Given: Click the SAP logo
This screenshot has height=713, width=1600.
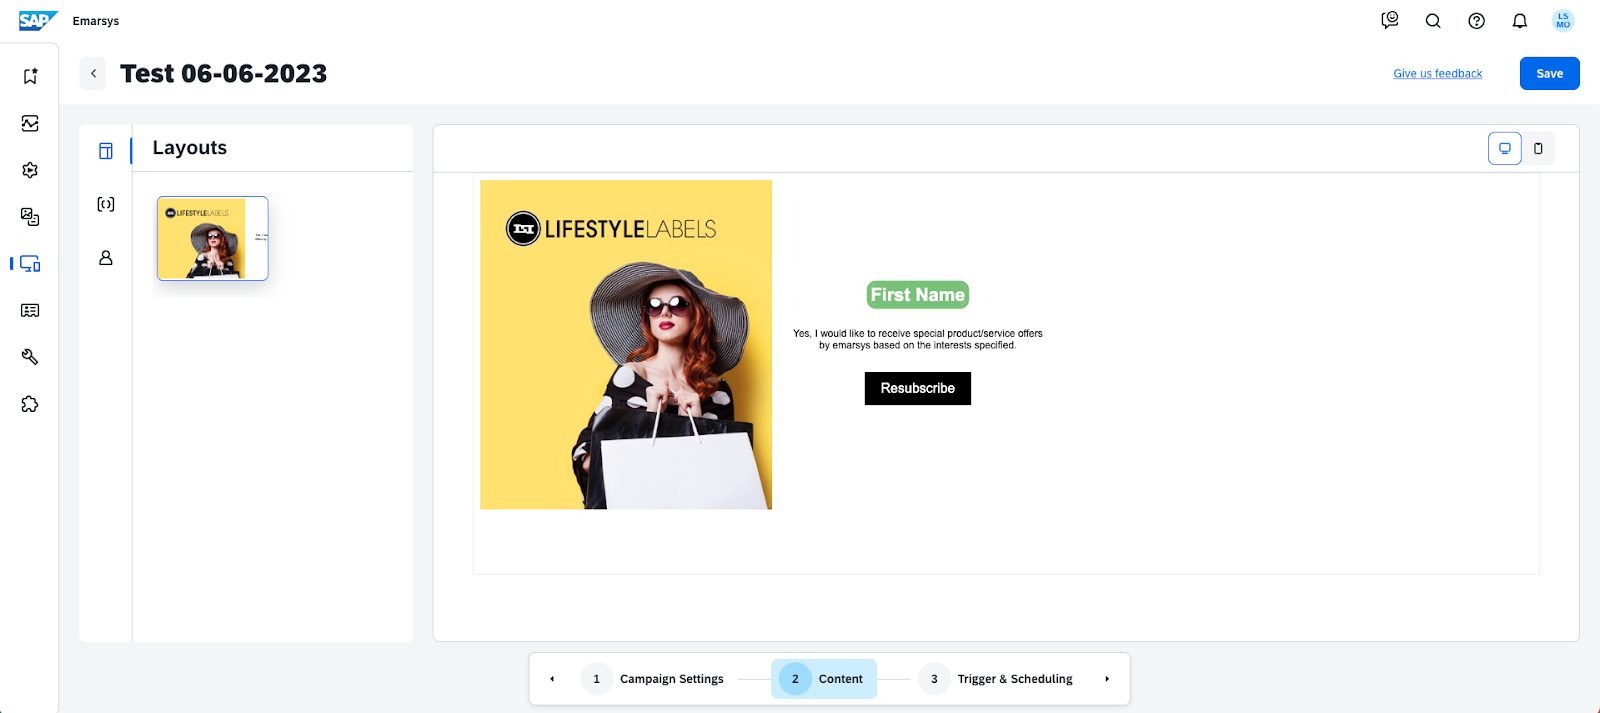Looking at the screenshot, I should tap(38, 21).
